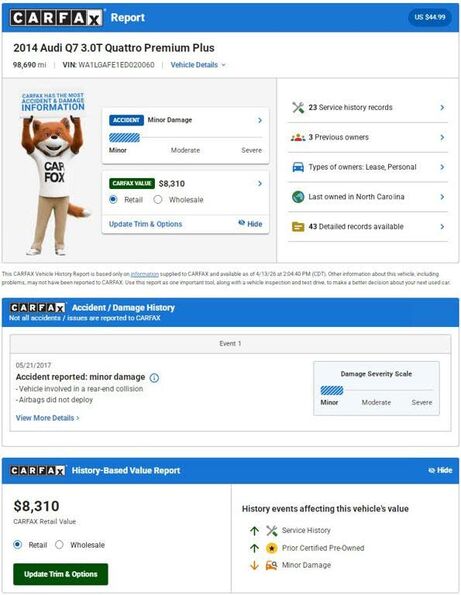Click the folder Detailed records icon
Viewport: 461px width, 595px height.
tap(298, 227)
